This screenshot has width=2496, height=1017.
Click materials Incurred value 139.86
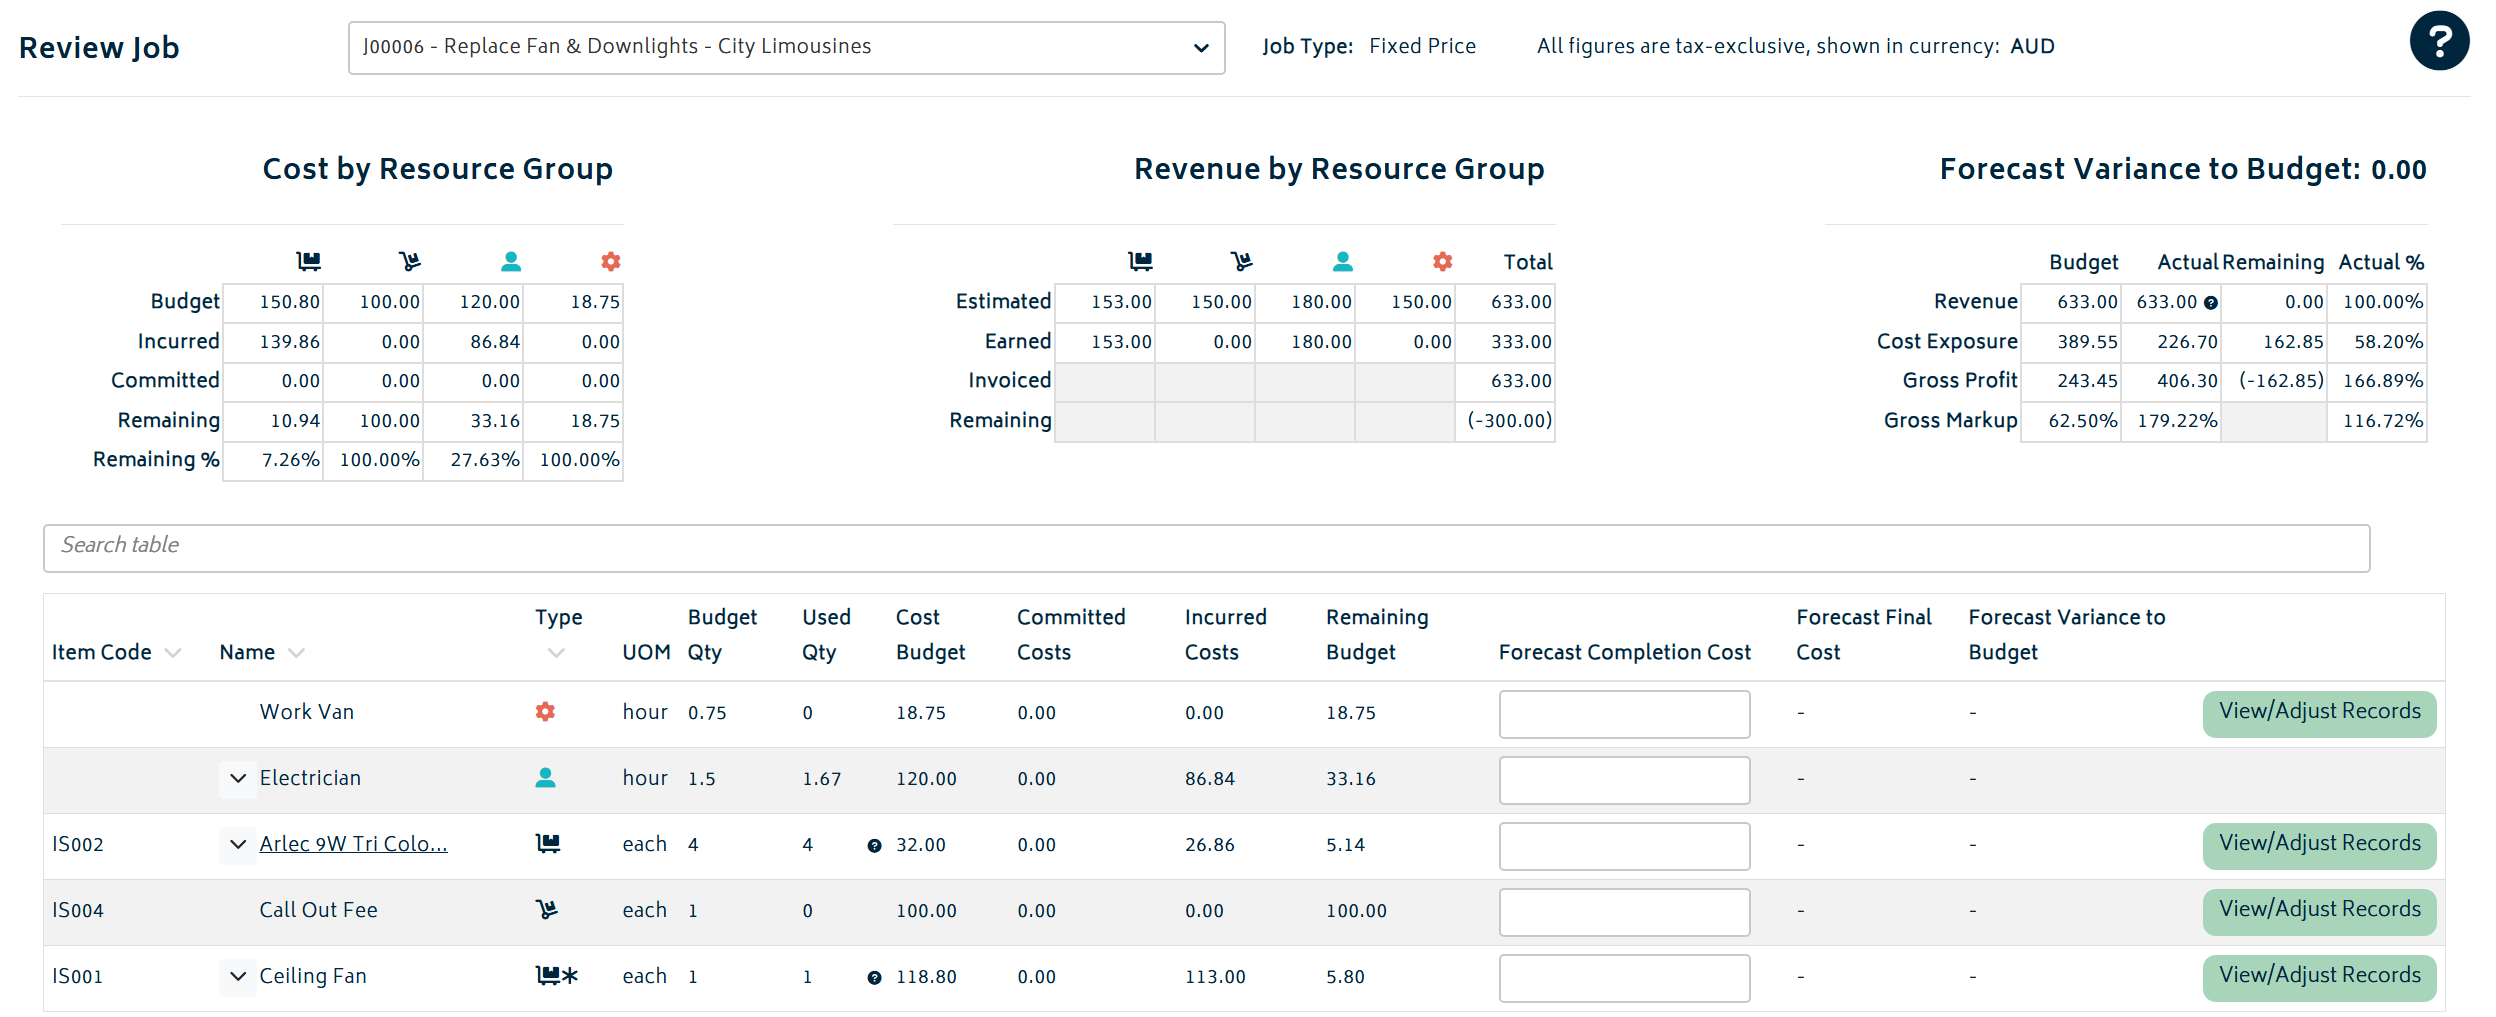[289, 341]
